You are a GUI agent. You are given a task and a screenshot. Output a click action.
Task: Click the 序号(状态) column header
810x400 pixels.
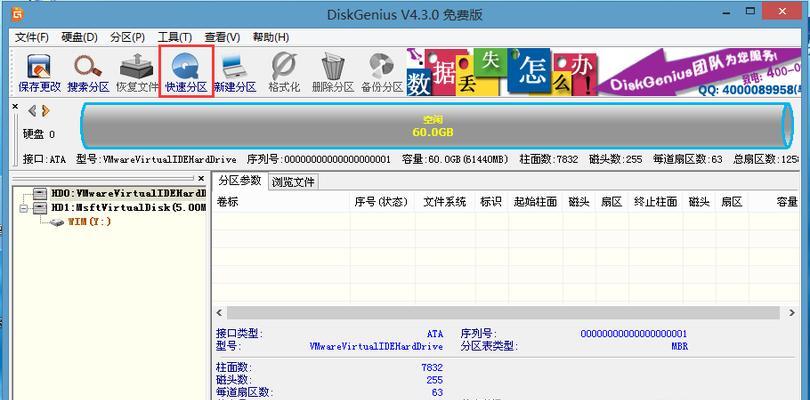382,202
